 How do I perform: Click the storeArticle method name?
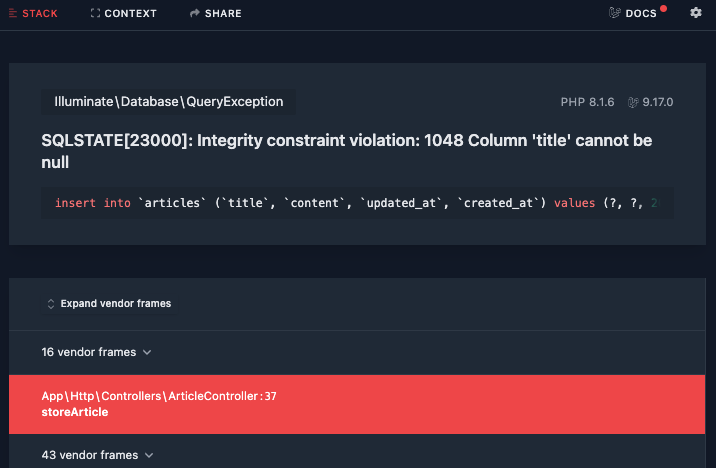coord(75,412)
